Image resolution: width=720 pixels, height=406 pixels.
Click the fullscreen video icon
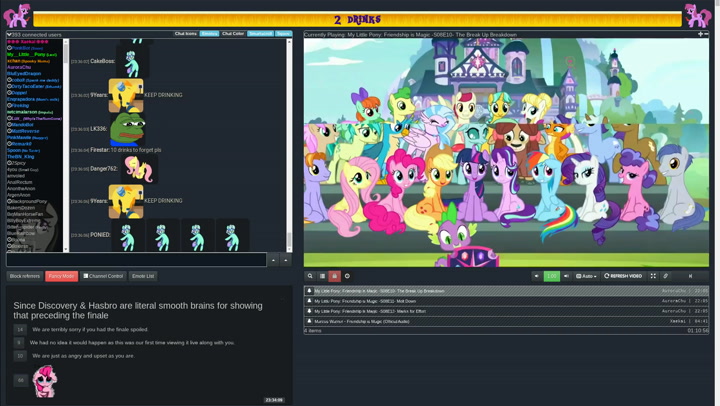(x=653, y=276)
